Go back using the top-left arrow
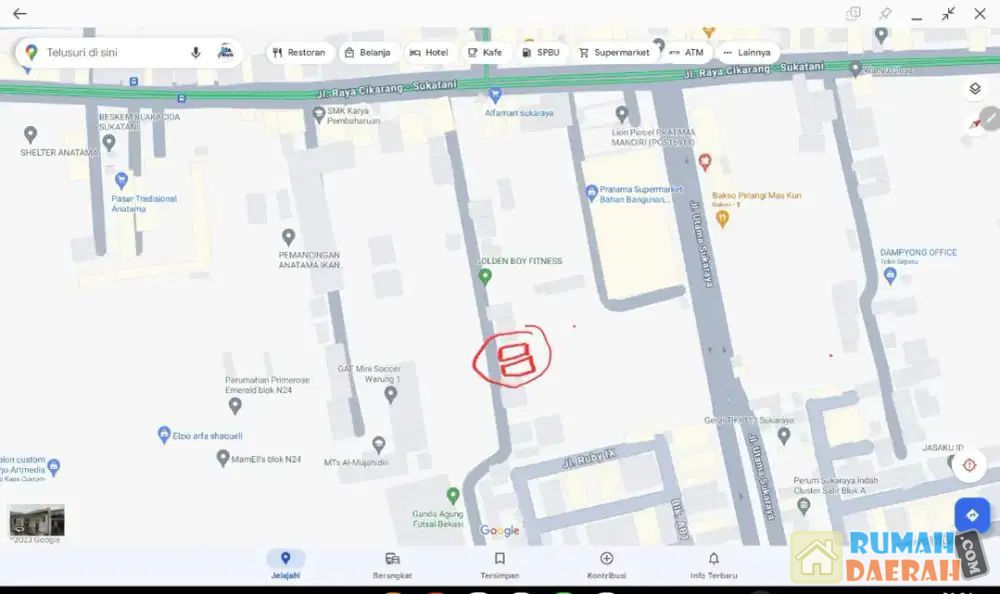 click(x=20, y=13)
